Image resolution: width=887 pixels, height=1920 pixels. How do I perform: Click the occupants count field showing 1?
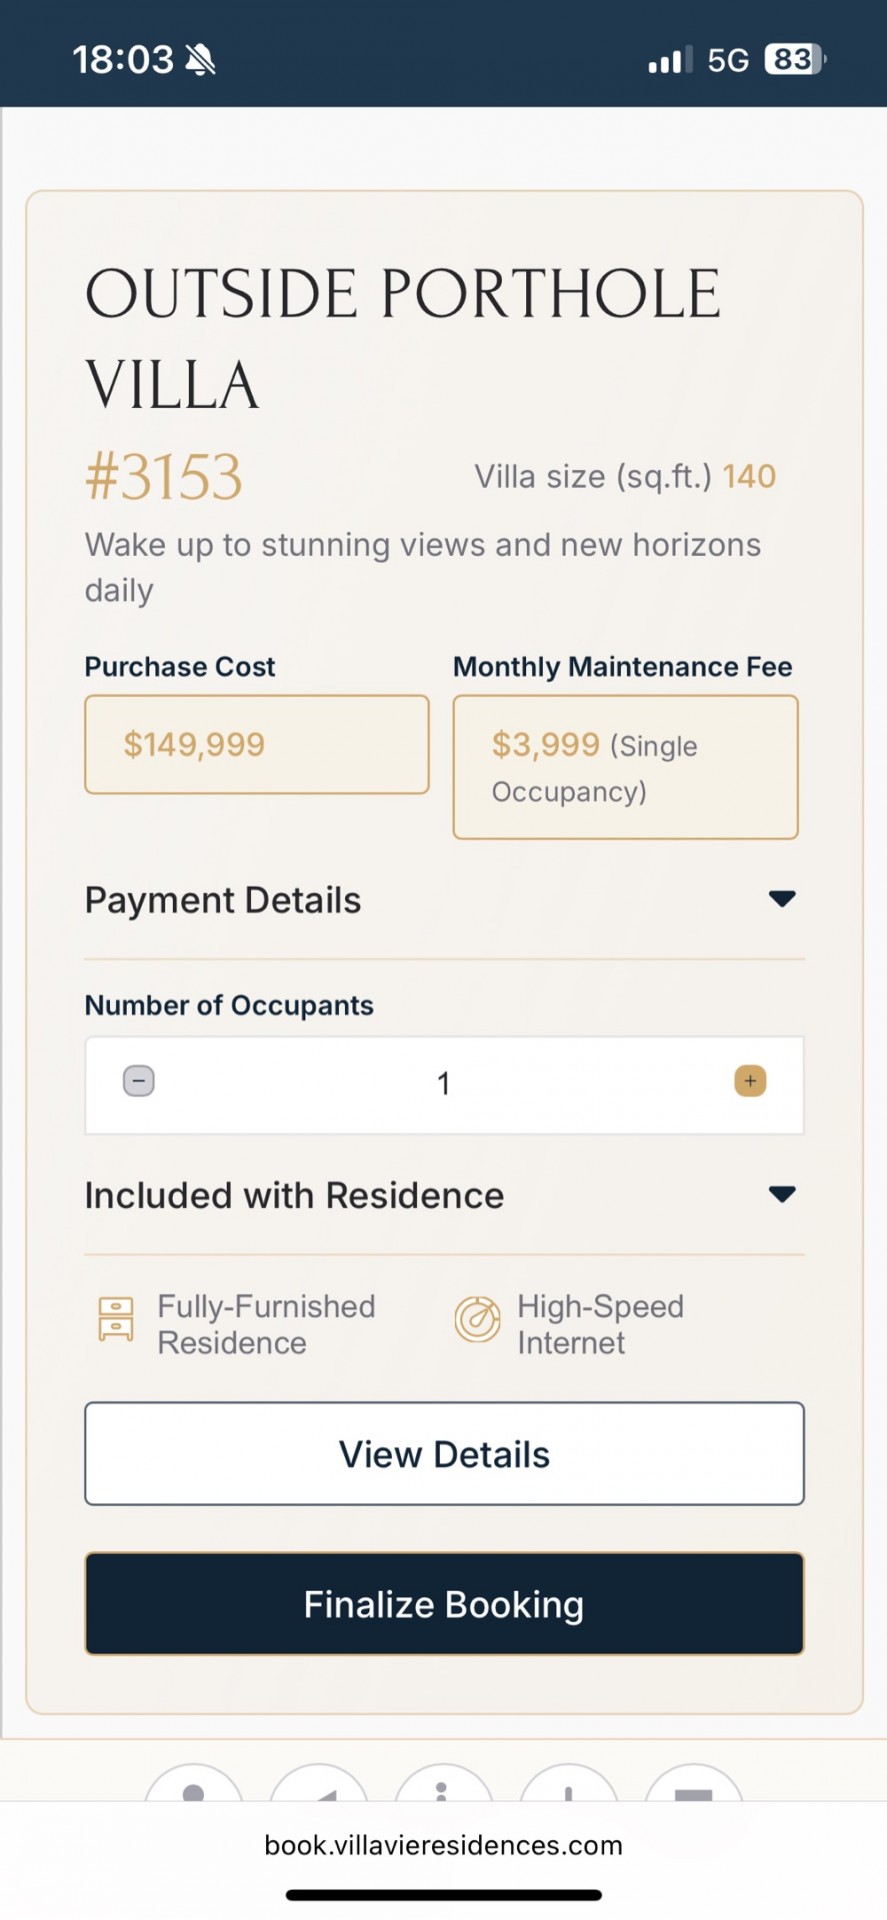[443, 1084]
